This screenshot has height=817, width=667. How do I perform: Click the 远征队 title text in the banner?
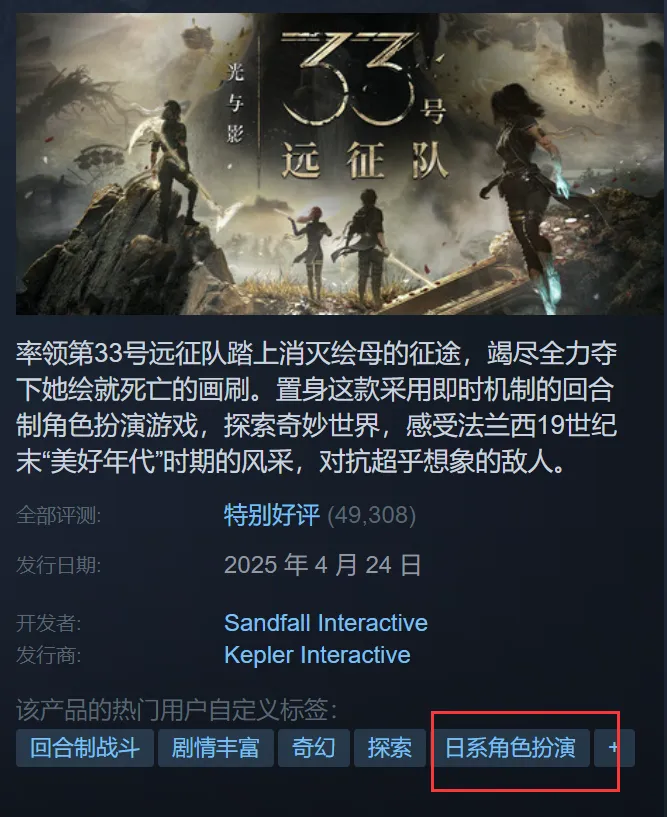click(365, 160)
